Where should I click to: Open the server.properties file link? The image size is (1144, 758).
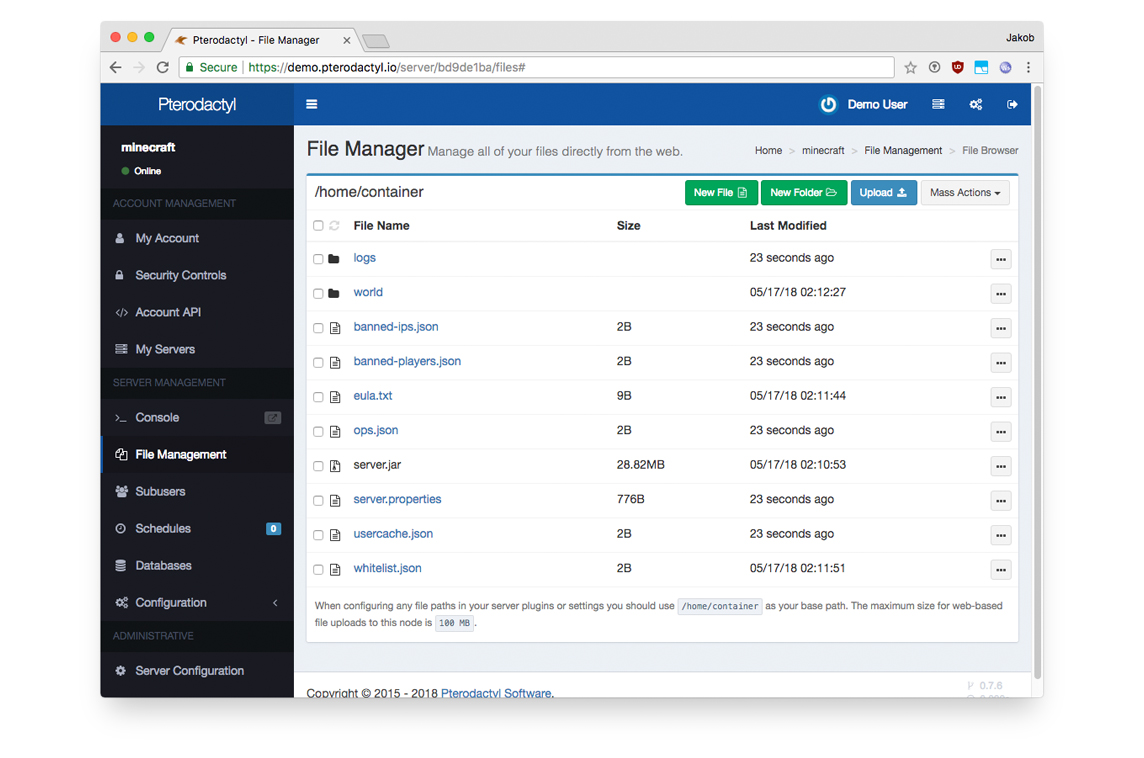pyautogui.click(x=397, y=499)
